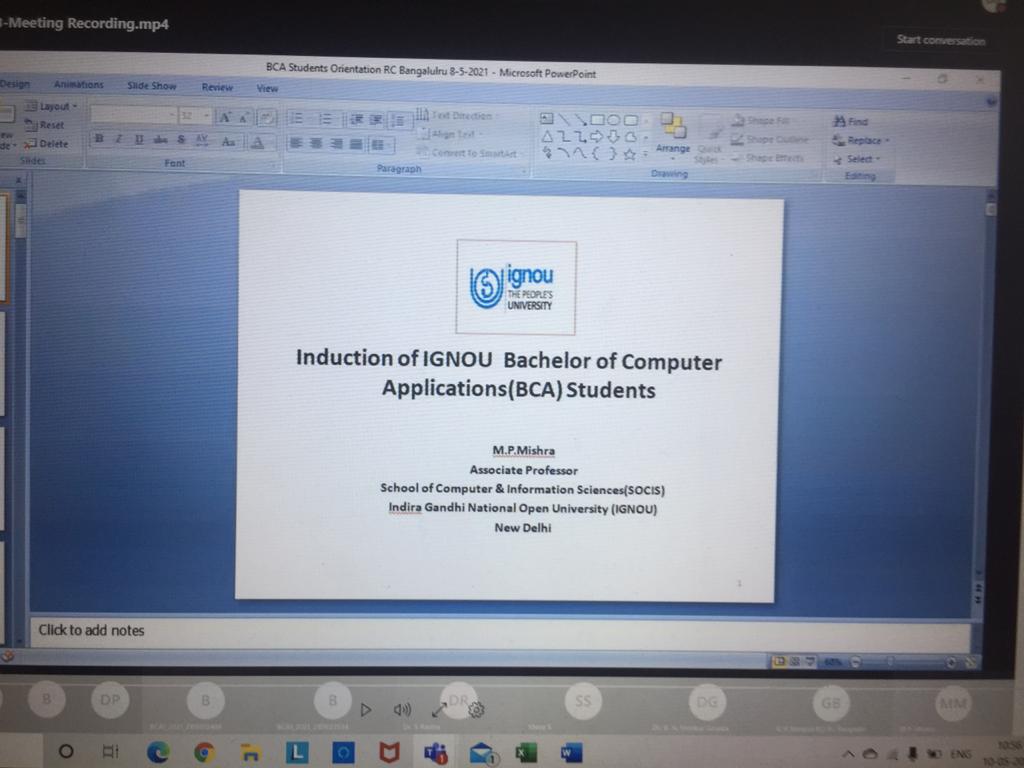
Task: Click the Character Spacing icon
Action: tap(202, 140)
